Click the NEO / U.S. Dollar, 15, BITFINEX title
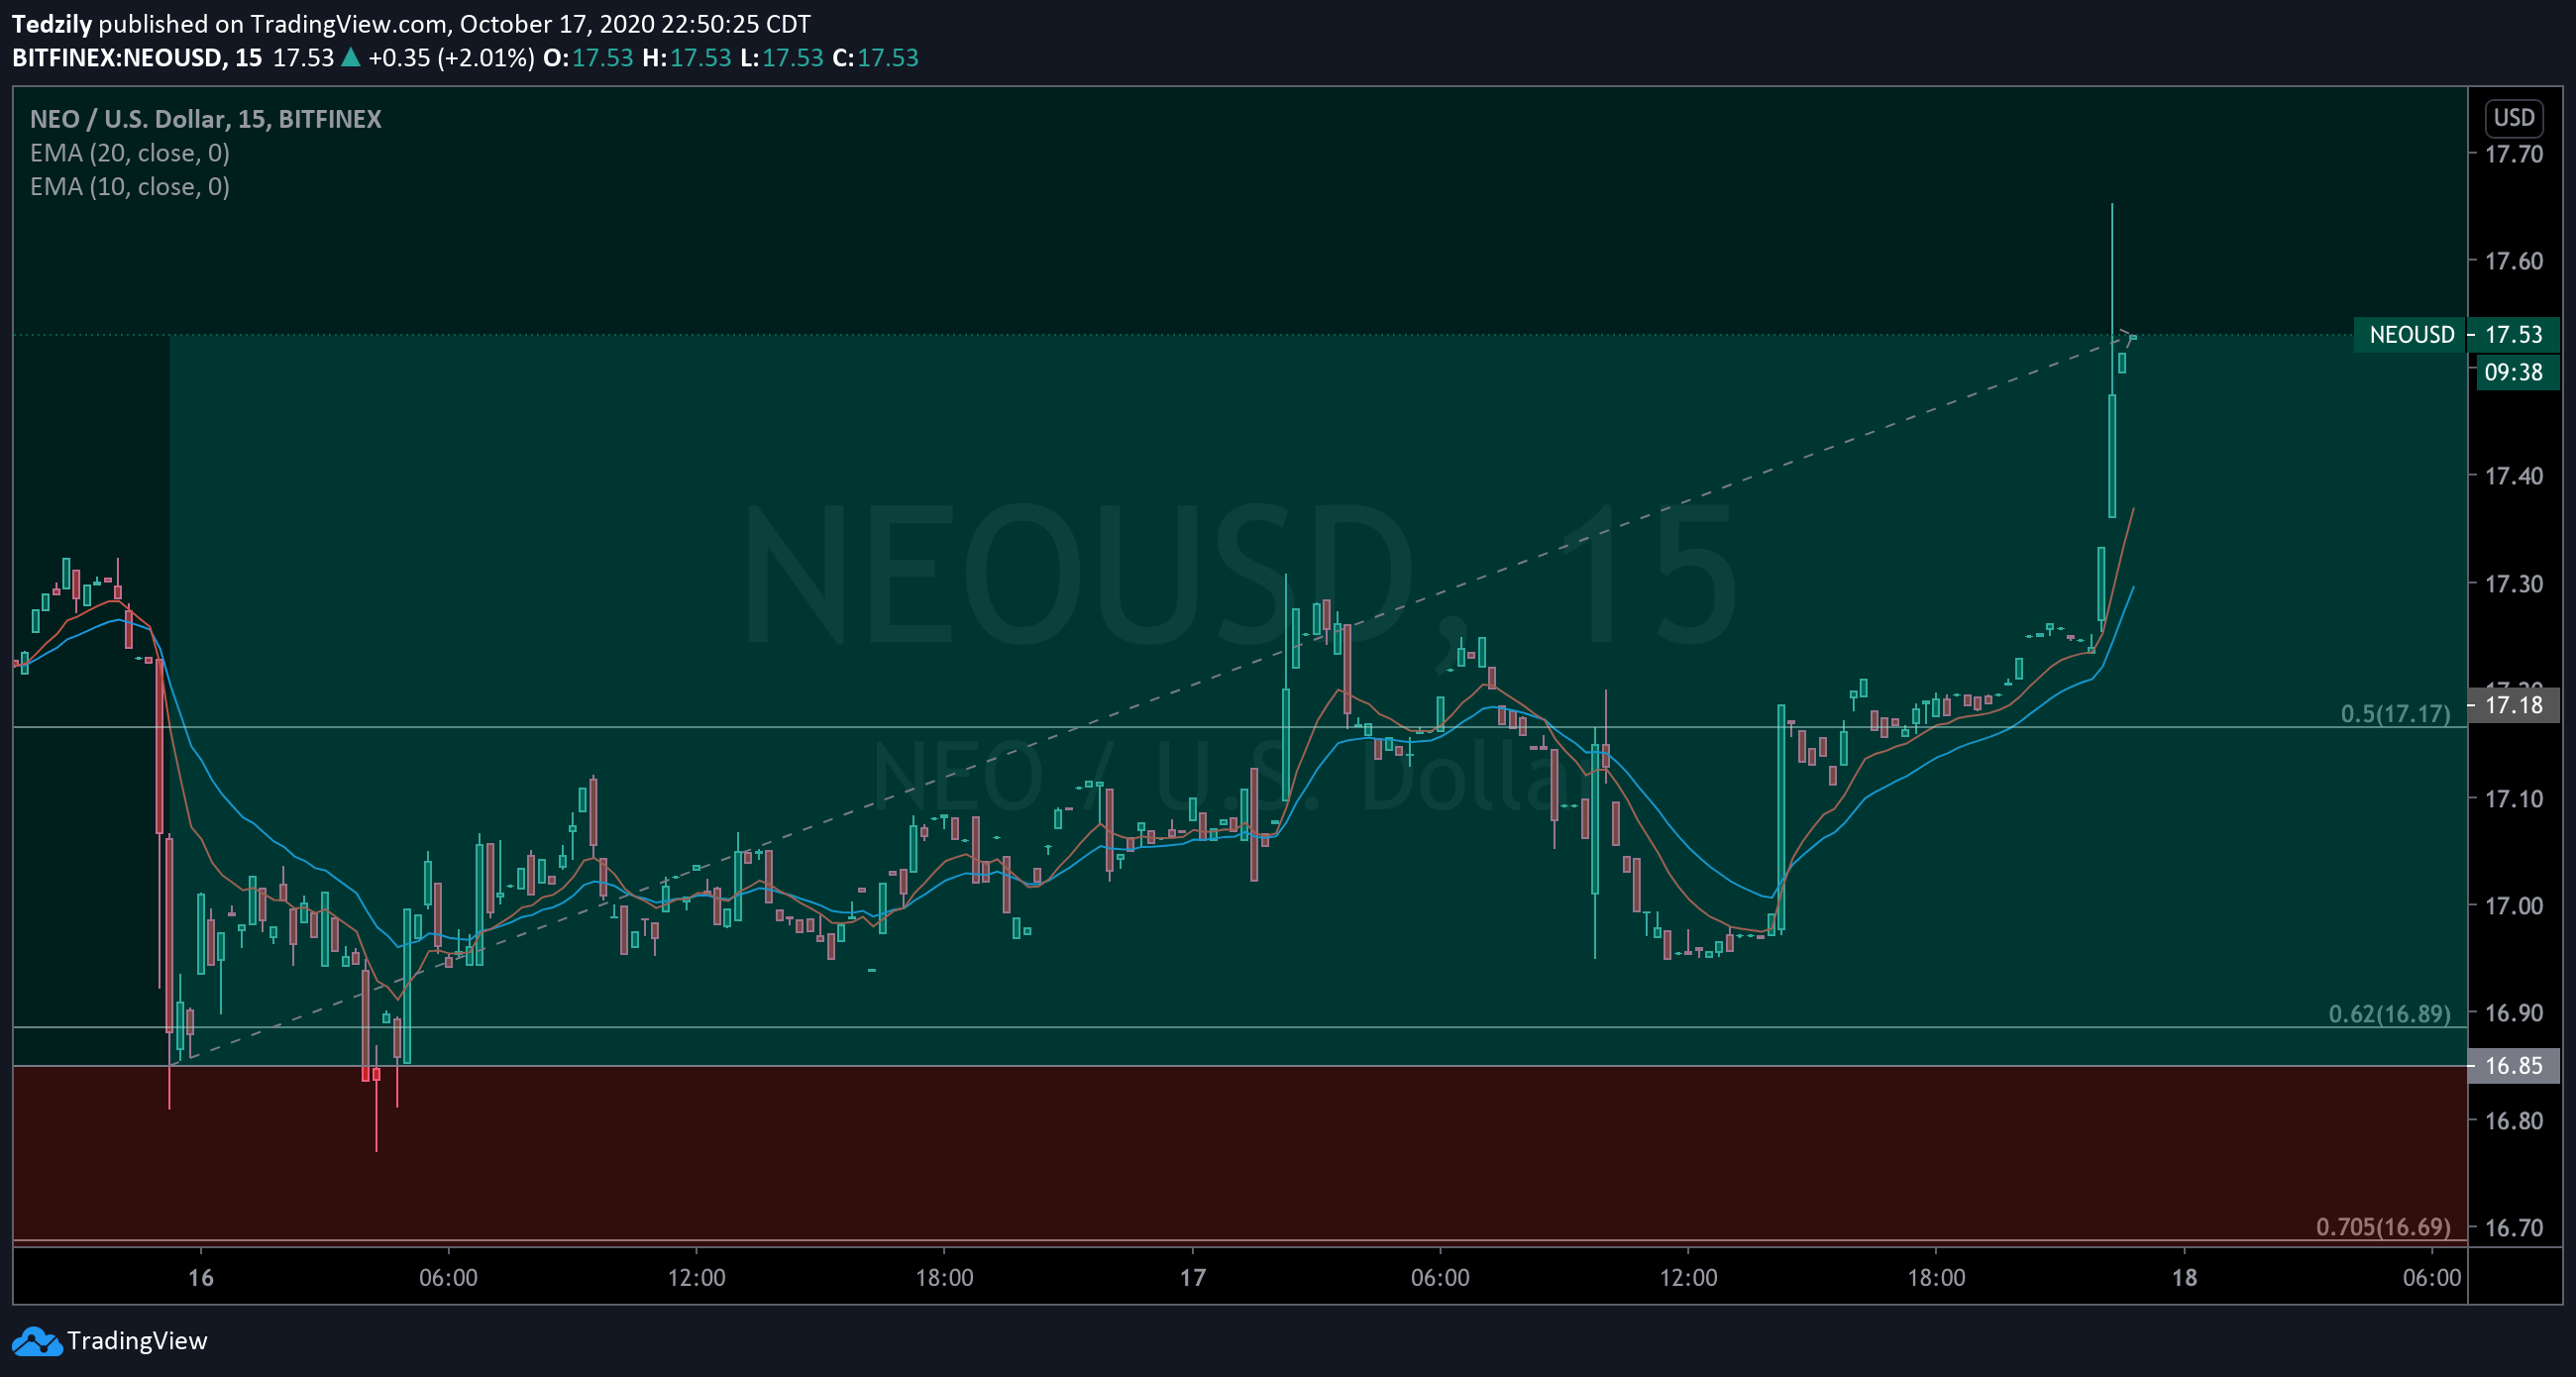2576x1377 pixels. pyautogui.click(x=206, y=119)
